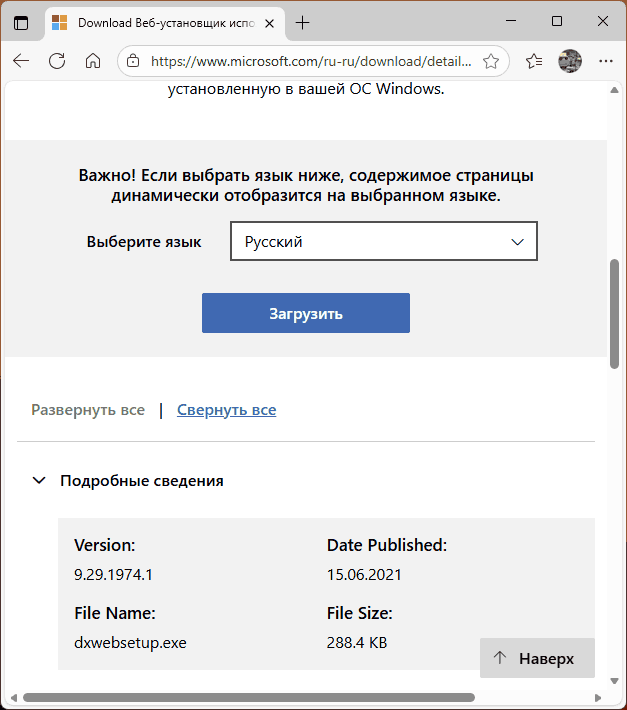Click the Наверх back-to-top button
The height and width of the screenshot is (710, 627).
point(537,658)
